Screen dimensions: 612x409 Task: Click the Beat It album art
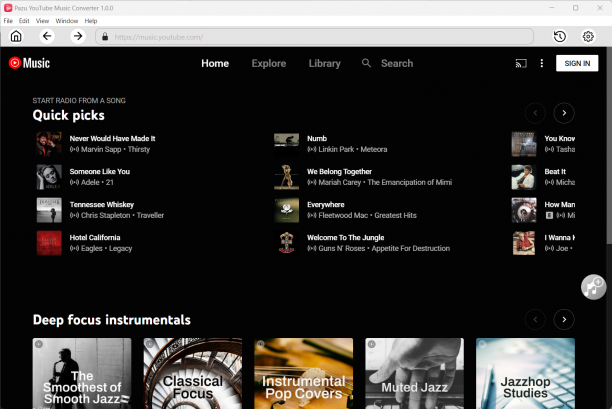(x=524, y=177)
